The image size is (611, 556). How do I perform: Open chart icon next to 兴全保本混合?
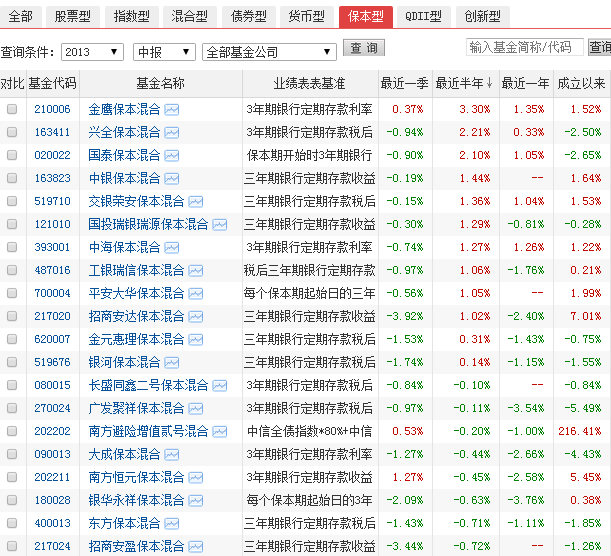coord(171,133)
